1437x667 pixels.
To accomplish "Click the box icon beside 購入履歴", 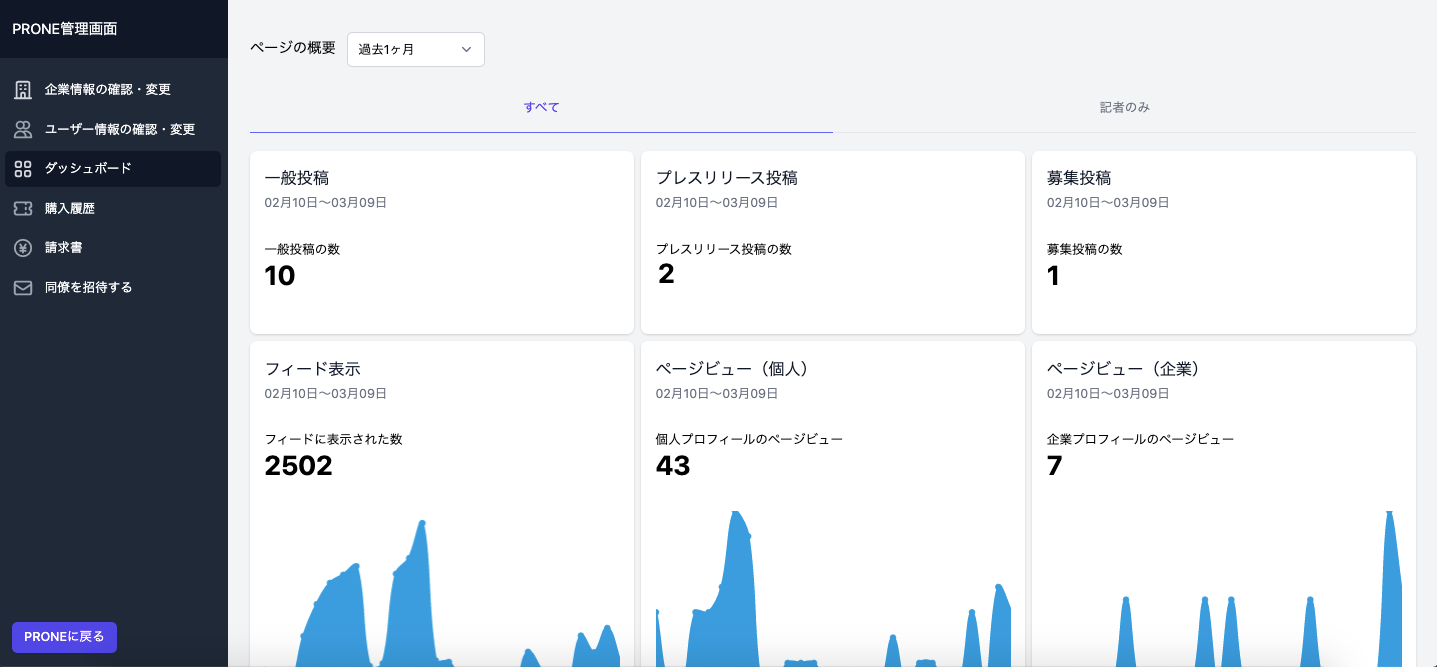I will pos(23,208).
